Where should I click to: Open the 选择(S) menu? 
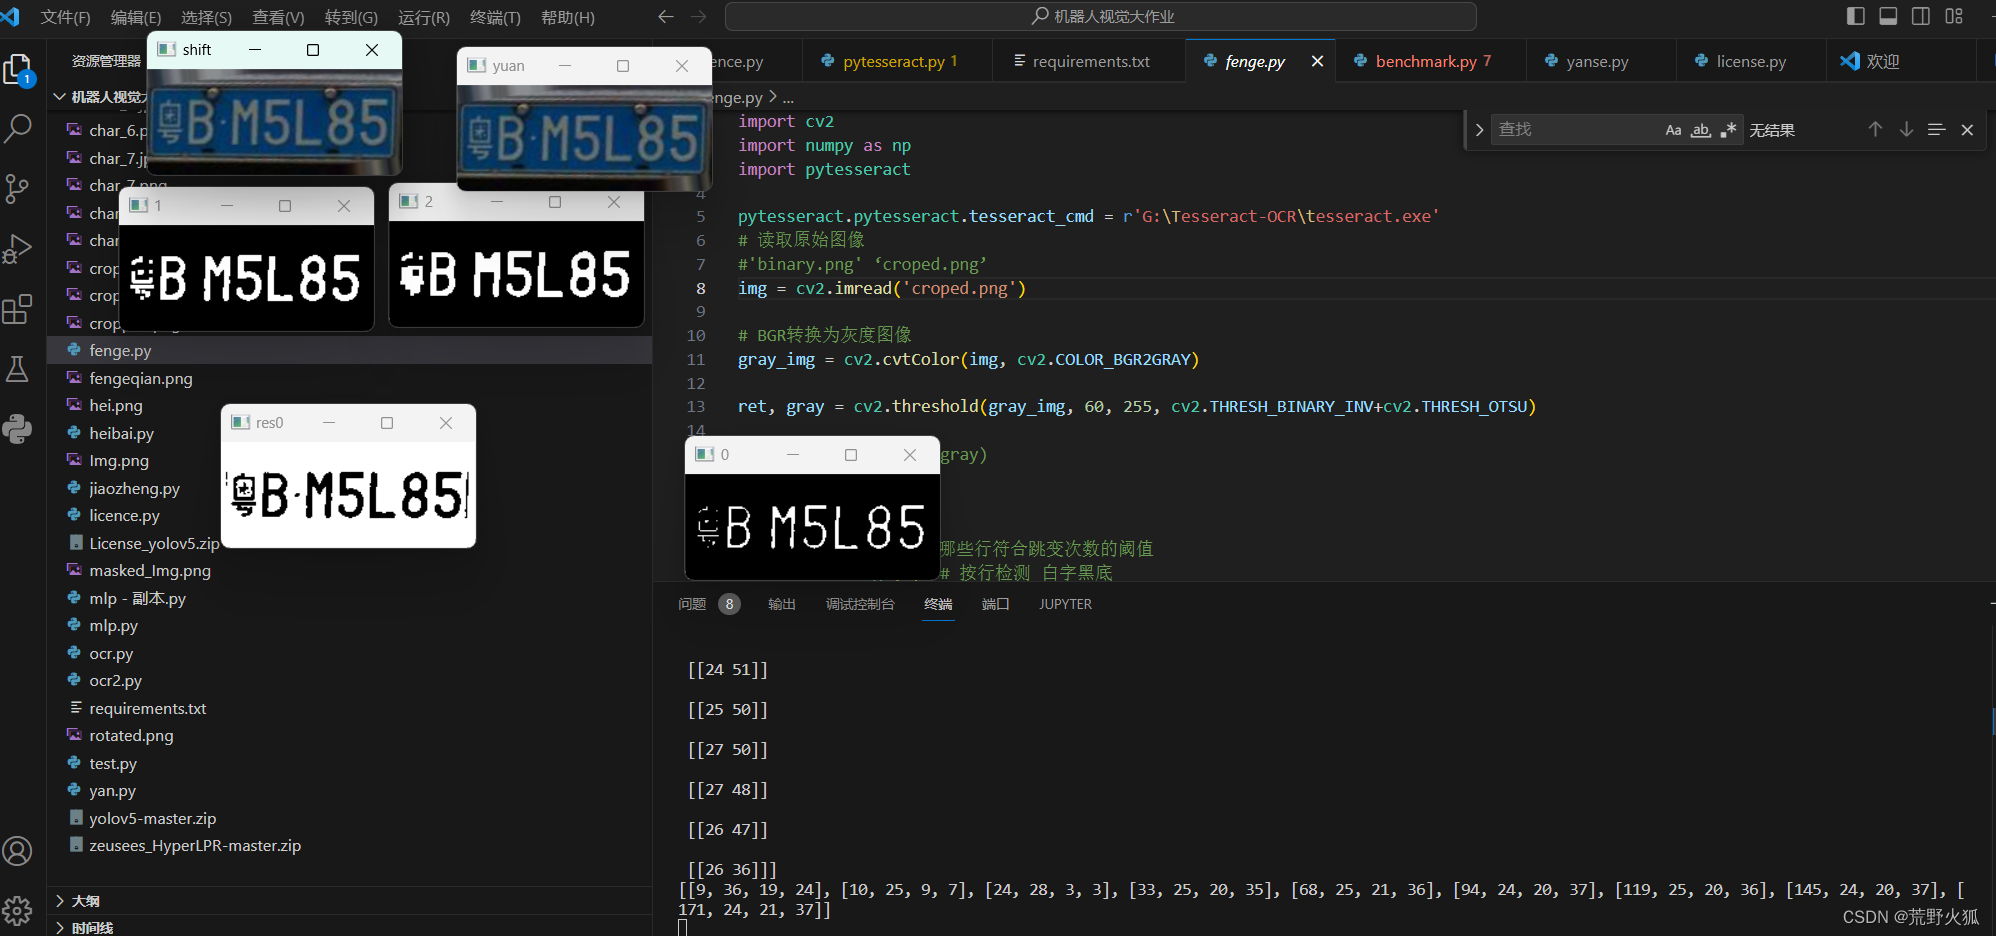[x=206, y=18]
